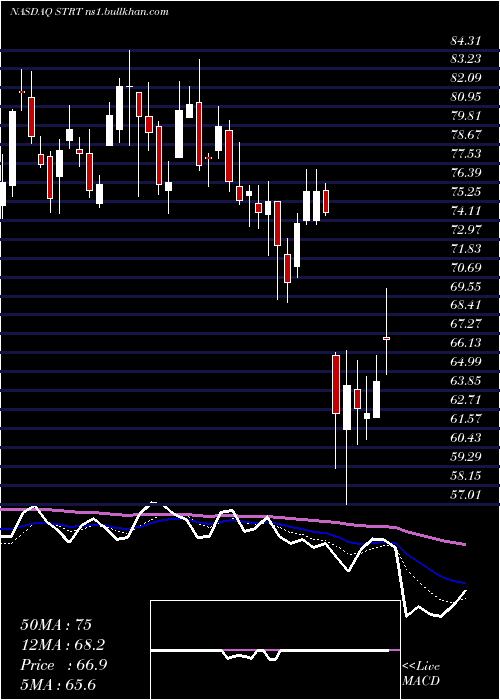Click the 82.09 price axis label
This screenshot has height=700, width=500.
click(x=466, y=78)
